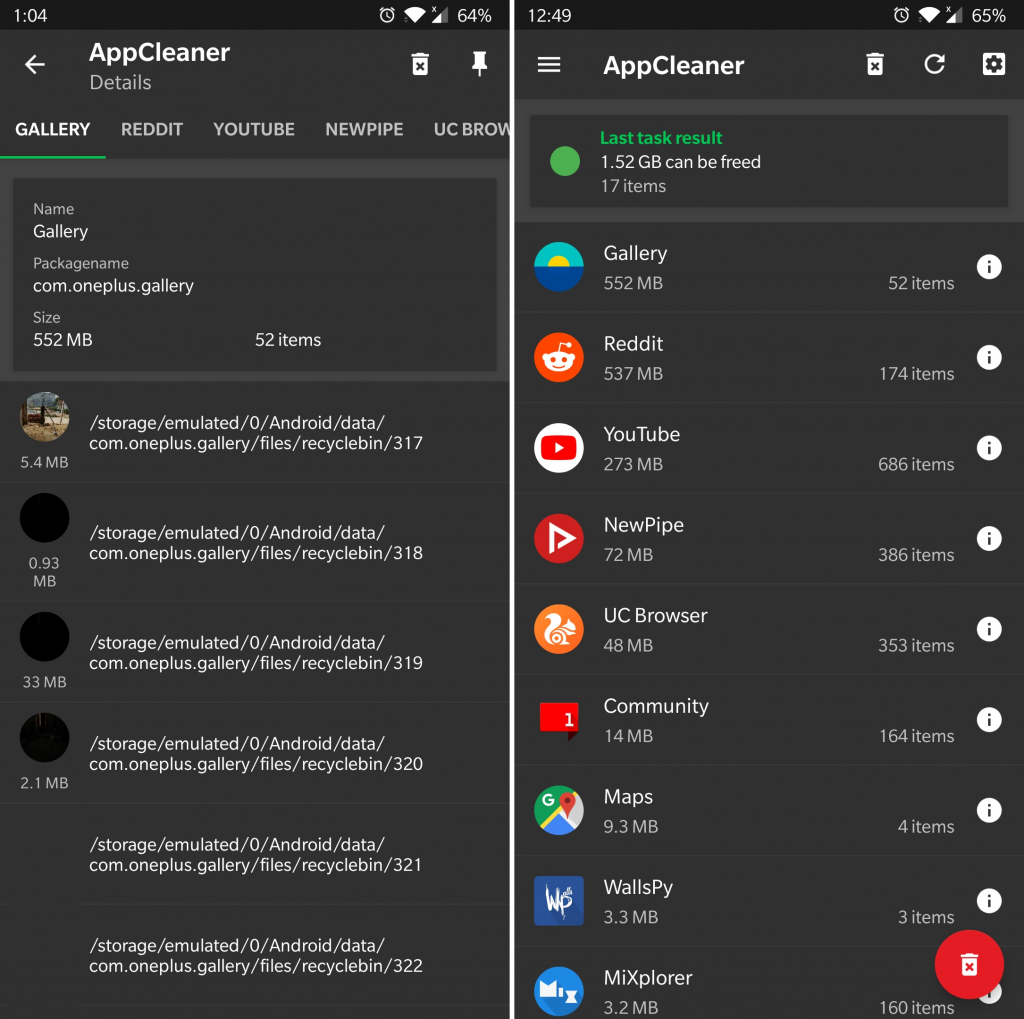1024x1019 pixels.
Task: Tap the UC Browser app icon
Action: pos(558,629)
